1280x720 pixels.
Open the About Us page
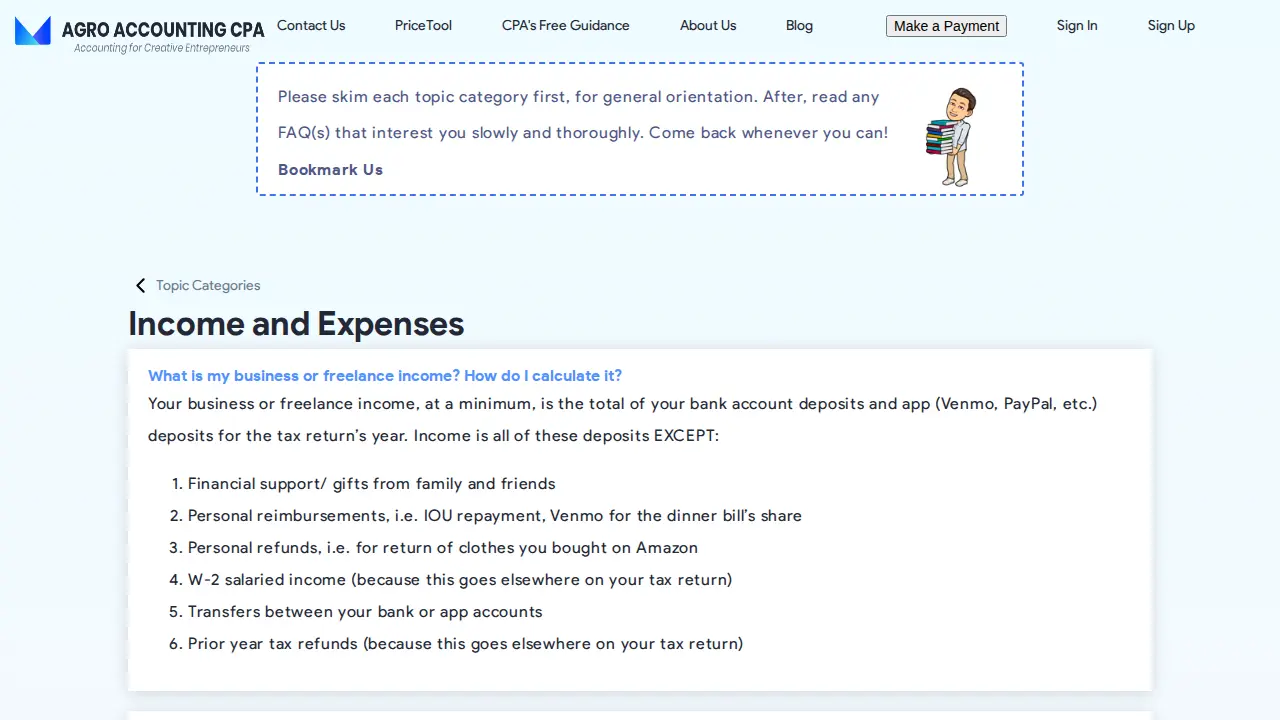(708, 25)
